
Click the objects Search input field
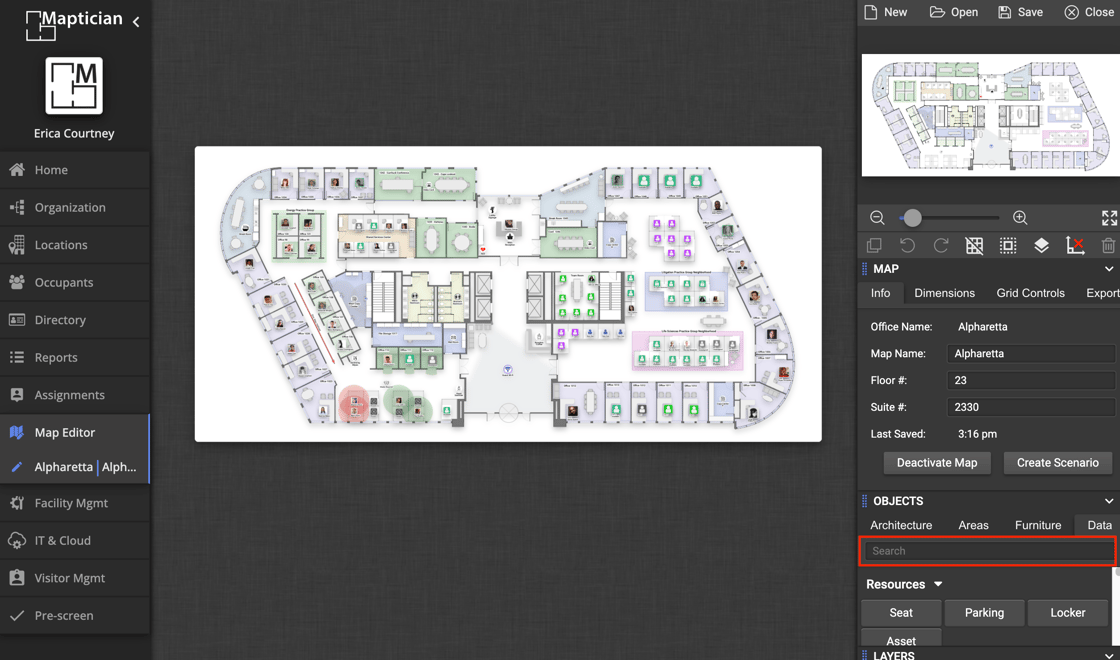point(988,551)
